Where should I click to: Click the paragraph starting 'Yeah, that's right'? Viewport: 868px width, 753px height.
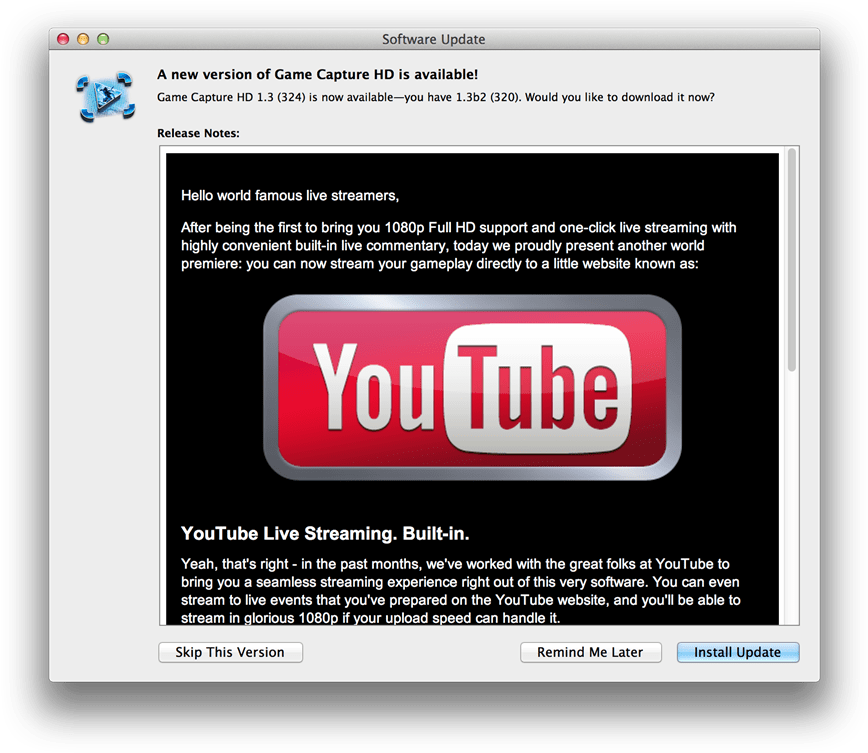(x=461, y=591)
